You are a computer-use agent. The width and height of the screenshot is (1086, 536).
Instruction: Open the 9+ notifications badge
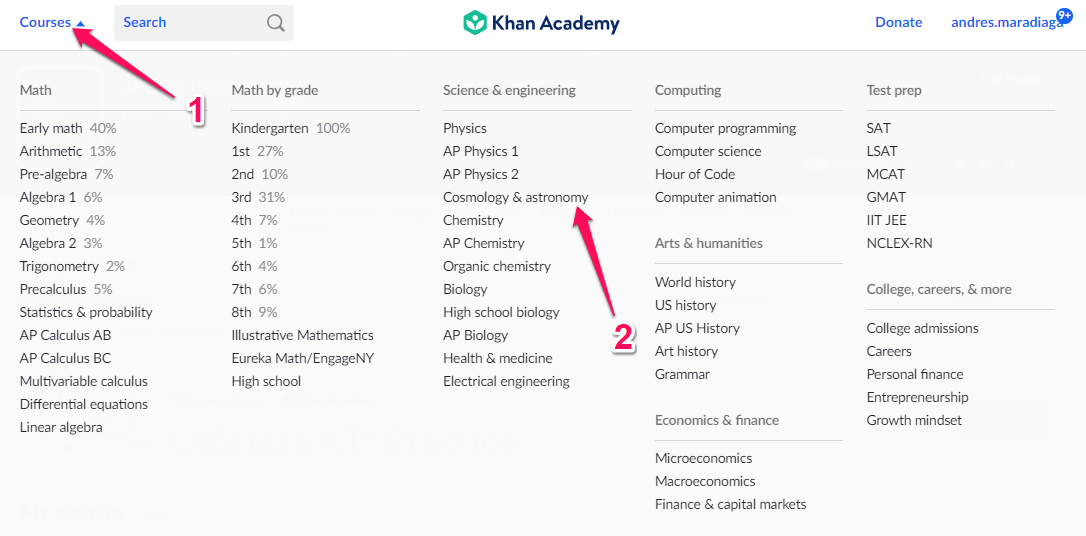coord(1064,14)
